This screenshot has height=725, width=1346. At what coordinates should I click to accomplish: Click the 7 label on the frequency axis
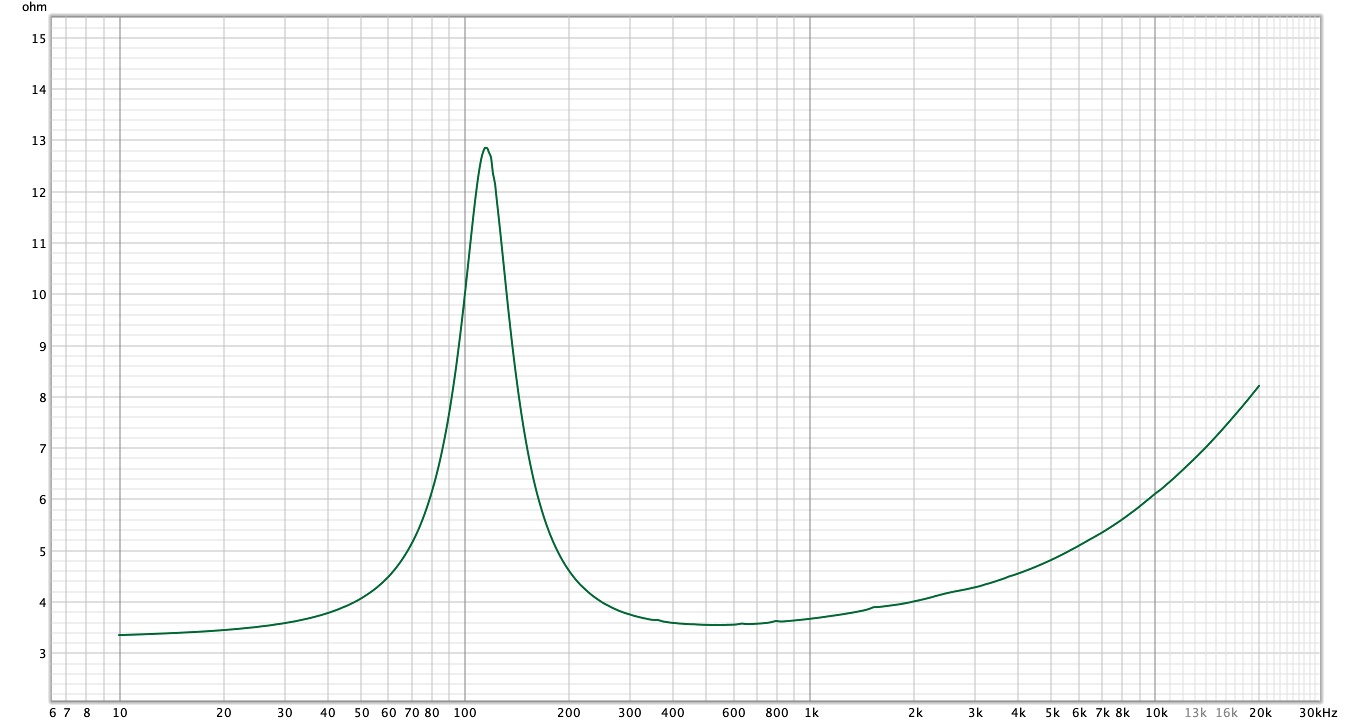coord(67,713)
